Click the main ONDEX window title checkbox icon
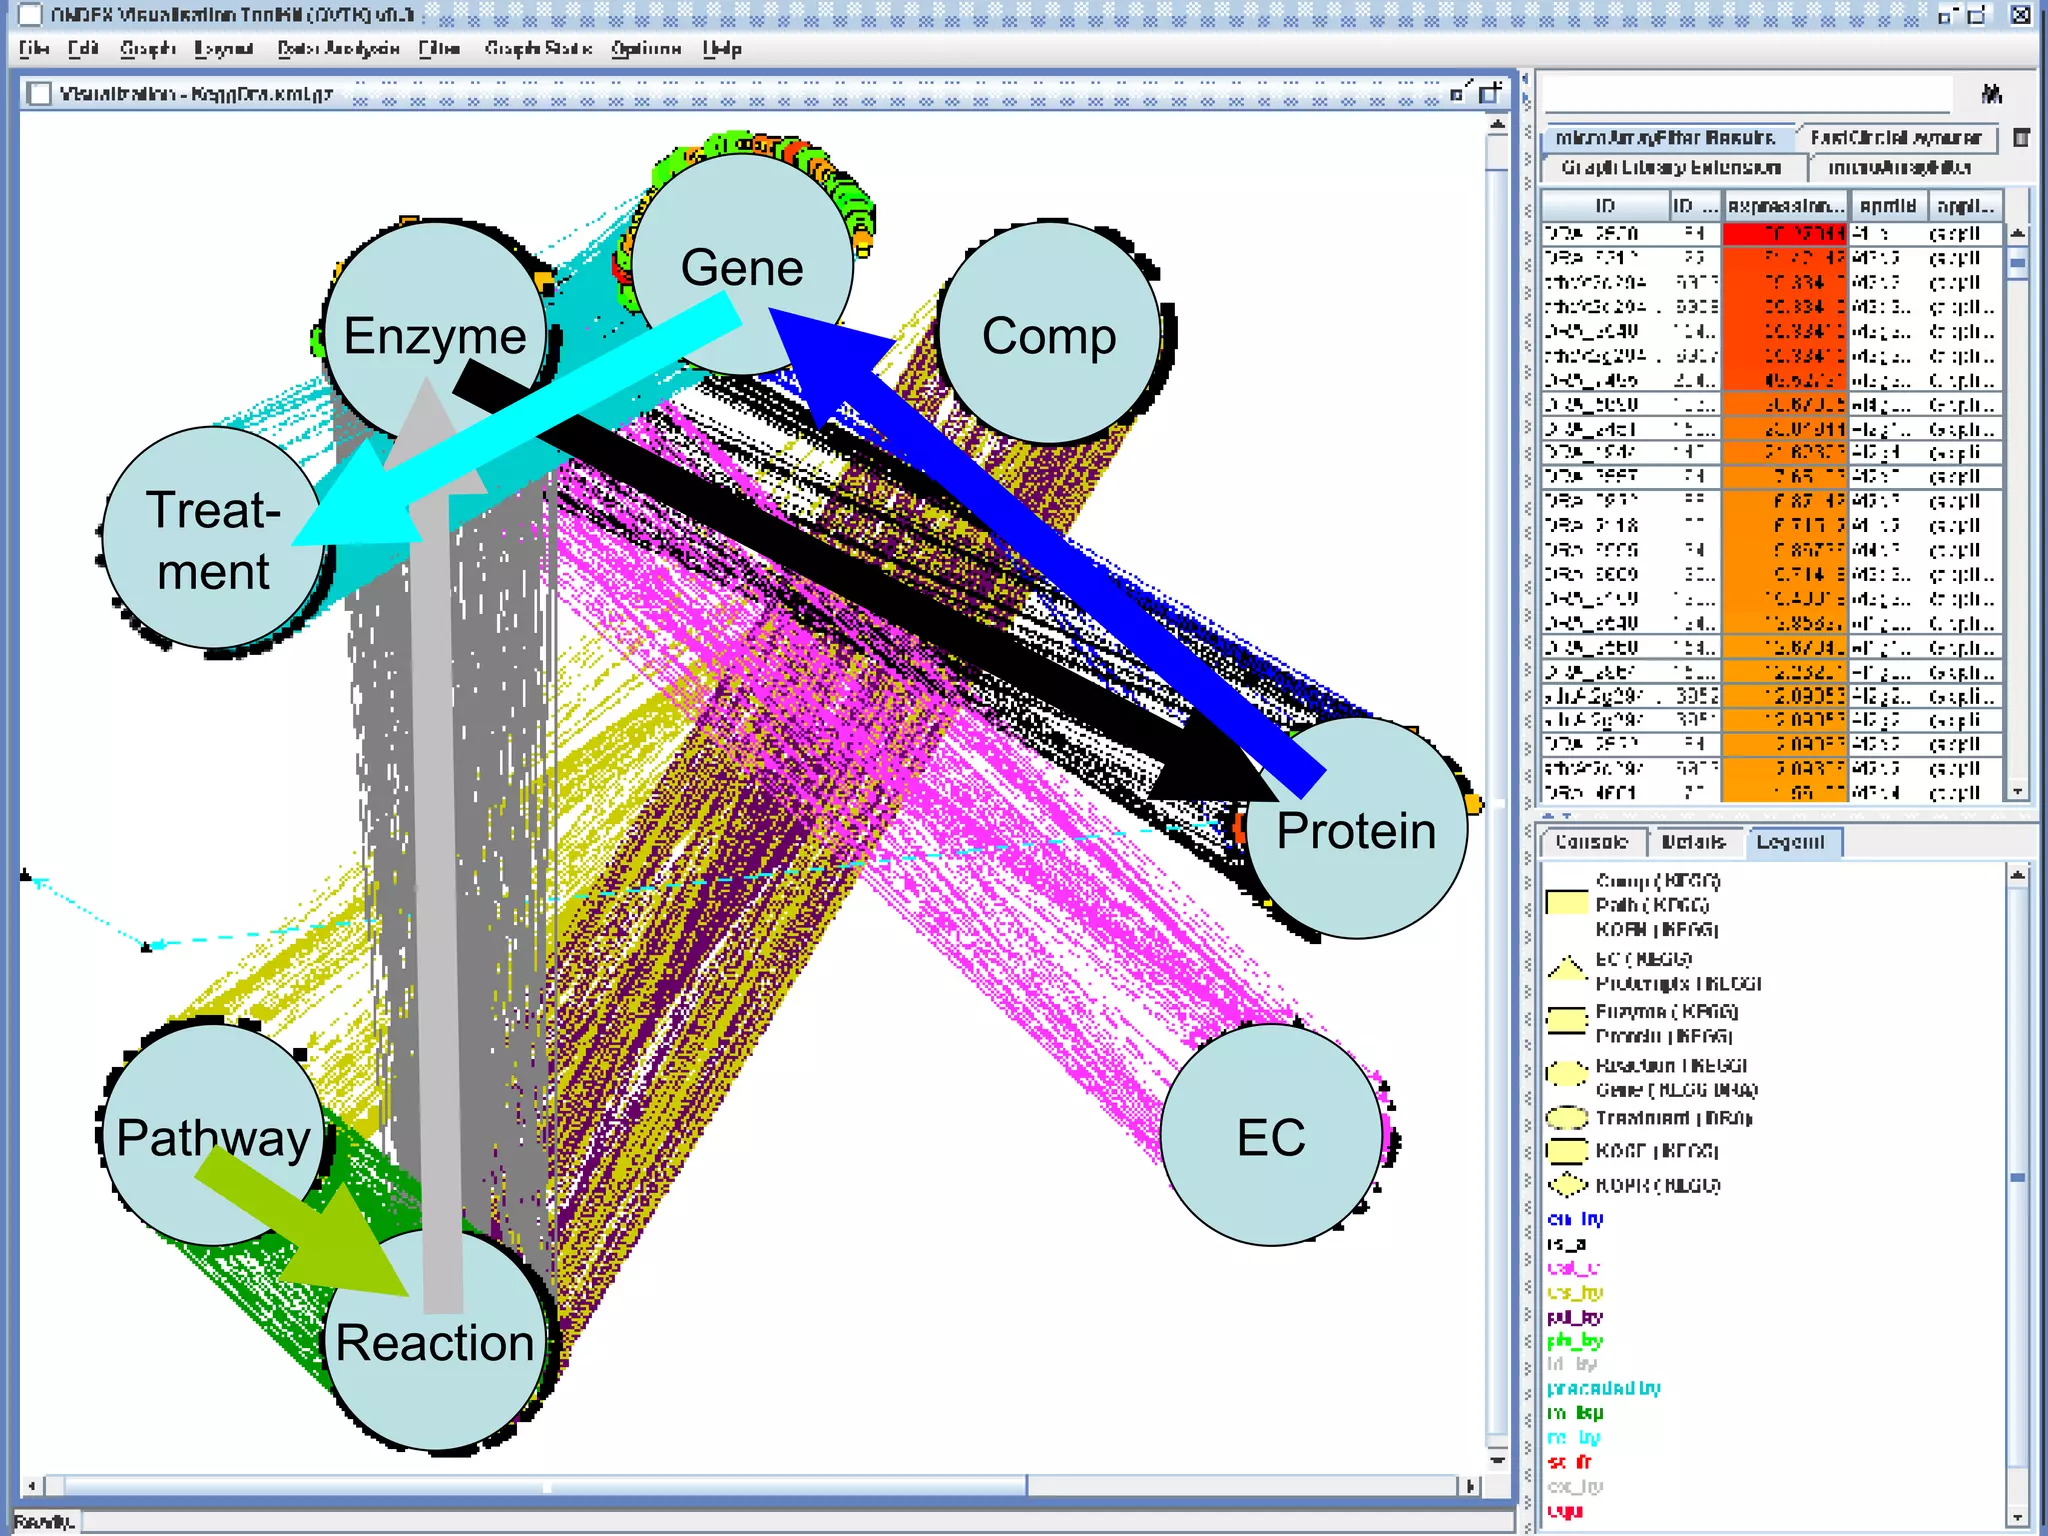Image resolution: width=2048 pixels, height=1536 pixels. point(31,15)
